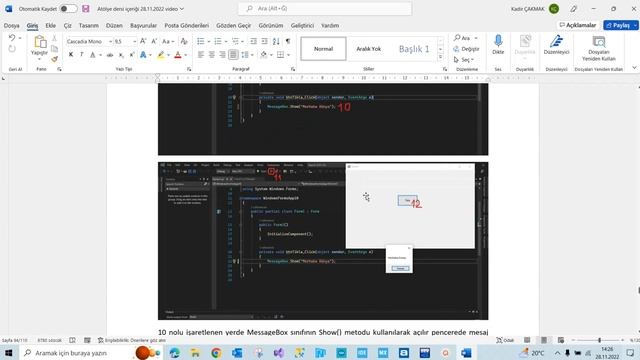Open the borders dropdown arrow

(x=288, y=55)
